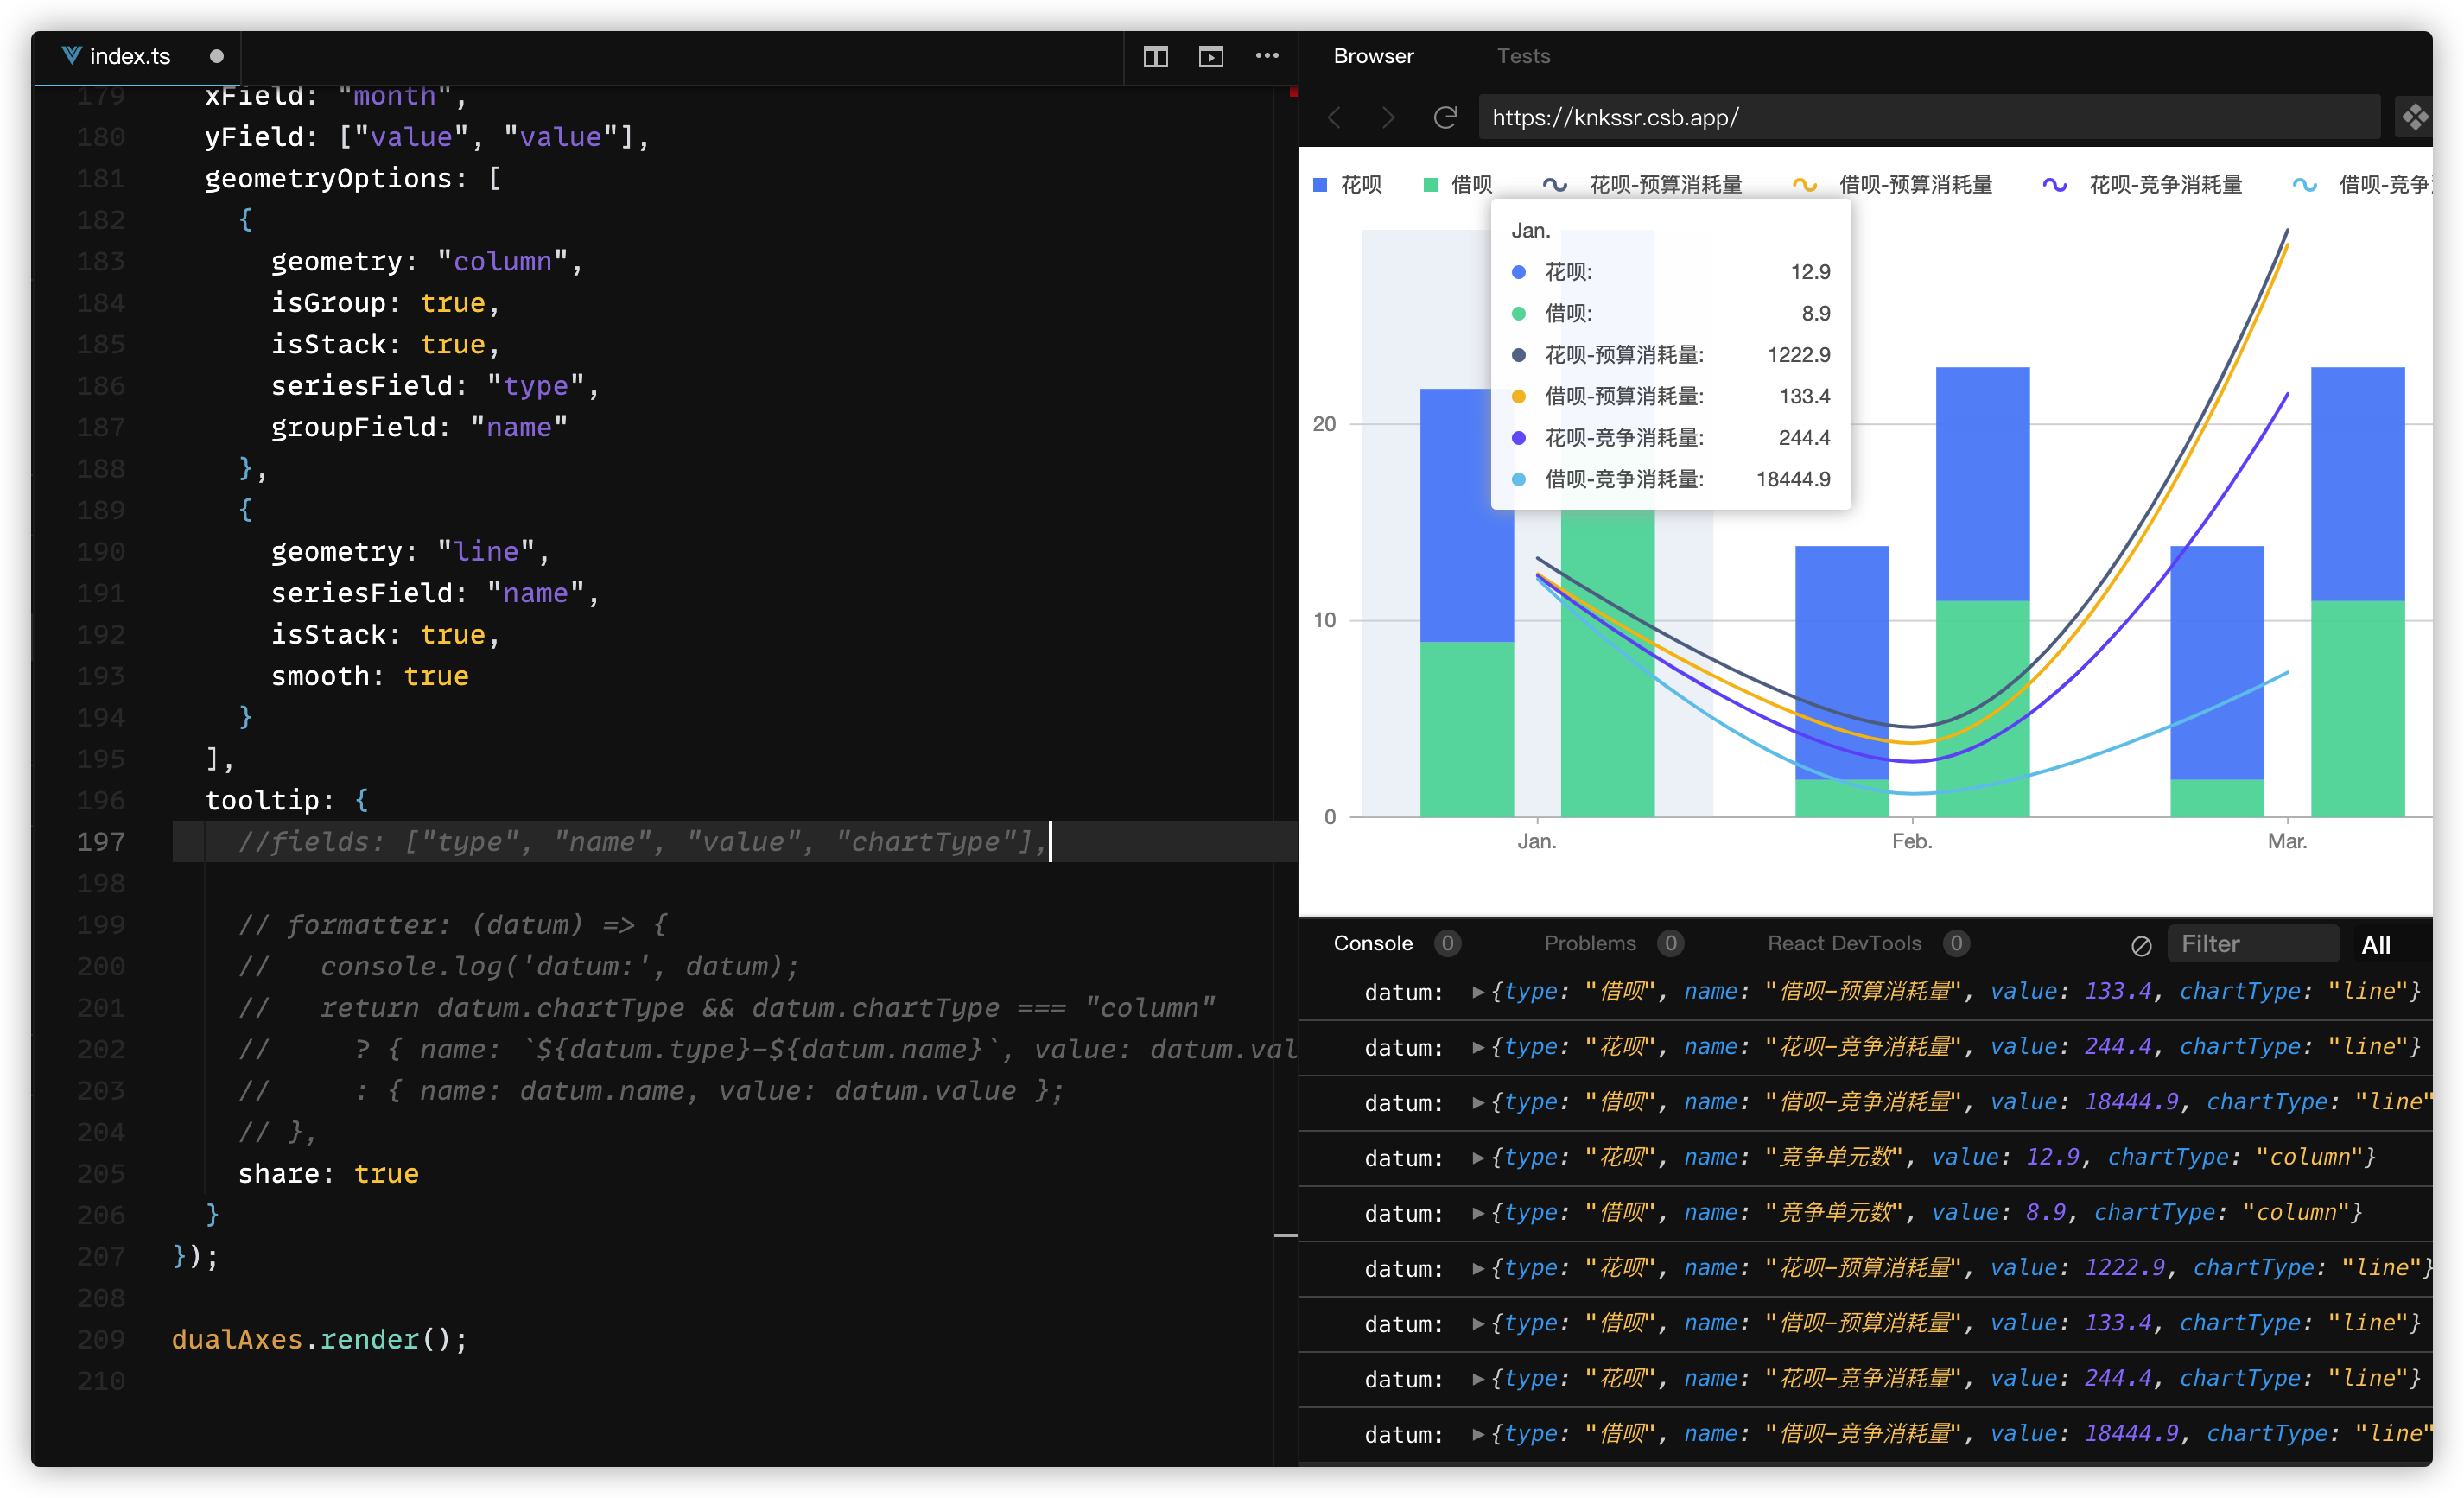This screenshot has height=1498, width=2464.
Task: Click the split editor icon
Action: coord(1155,57)
